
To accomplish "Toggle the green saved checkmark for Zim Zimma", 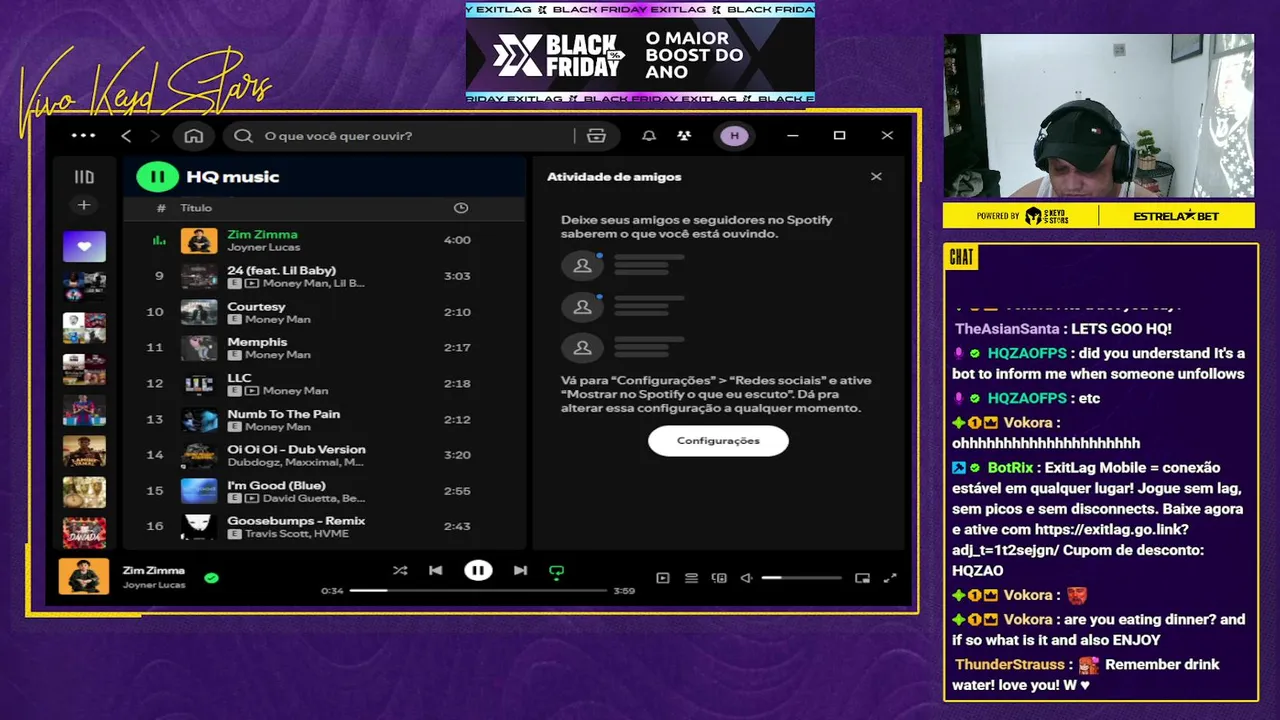I will [211, 578].
